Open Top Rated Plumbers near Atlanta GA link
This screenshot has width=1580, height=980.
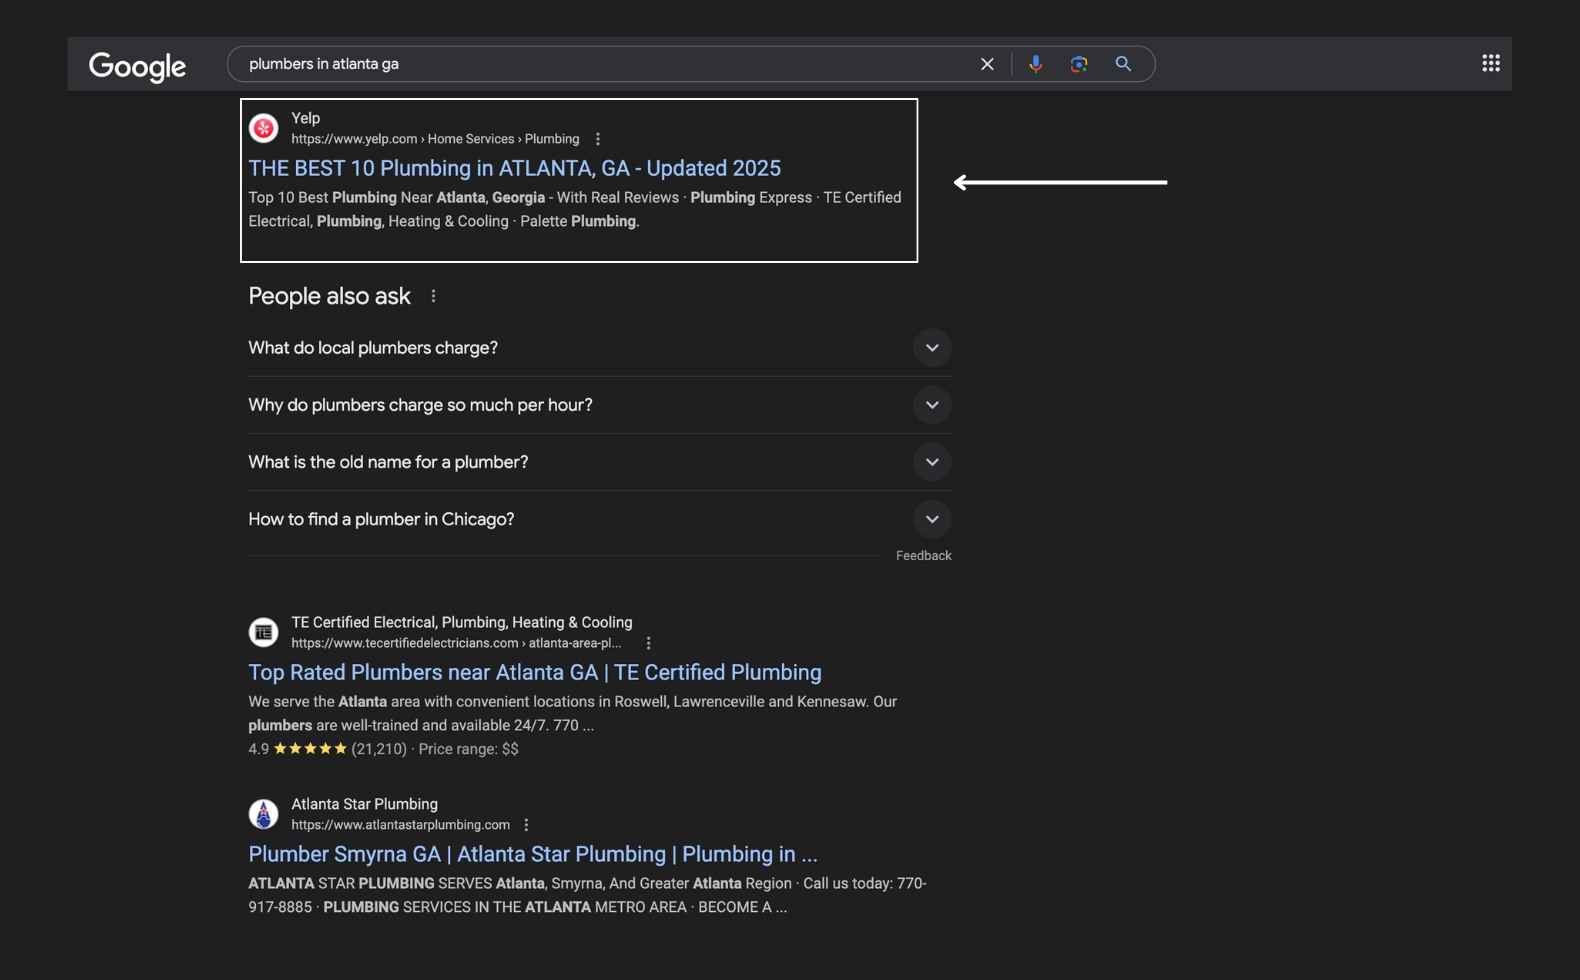(x=535, y=672)
